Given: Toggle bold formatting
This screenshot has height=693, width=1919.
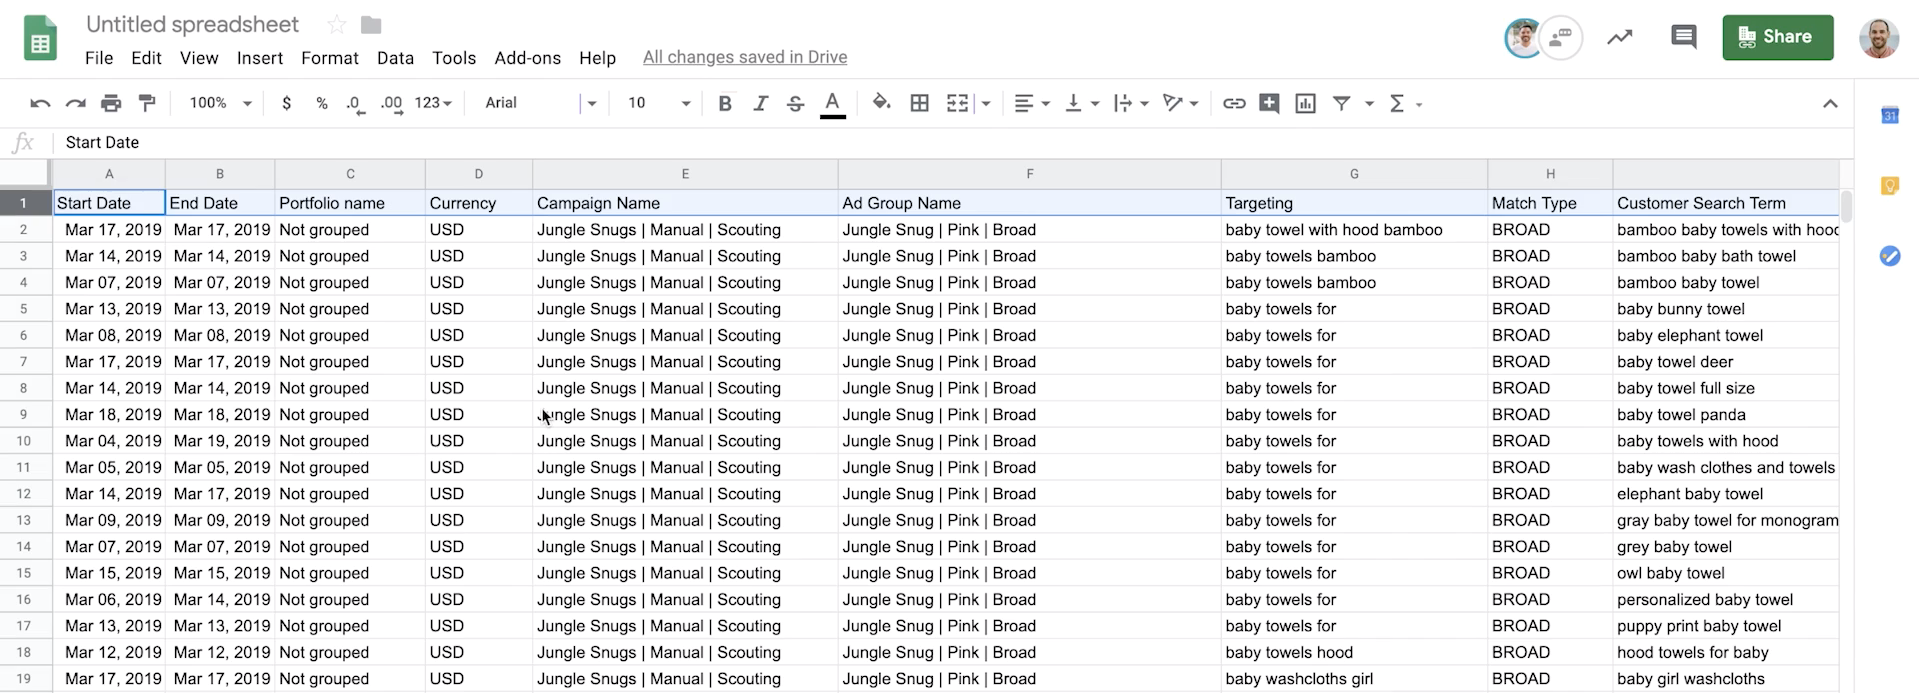Looking at the screenshot, I should click(x=725, y=103).
